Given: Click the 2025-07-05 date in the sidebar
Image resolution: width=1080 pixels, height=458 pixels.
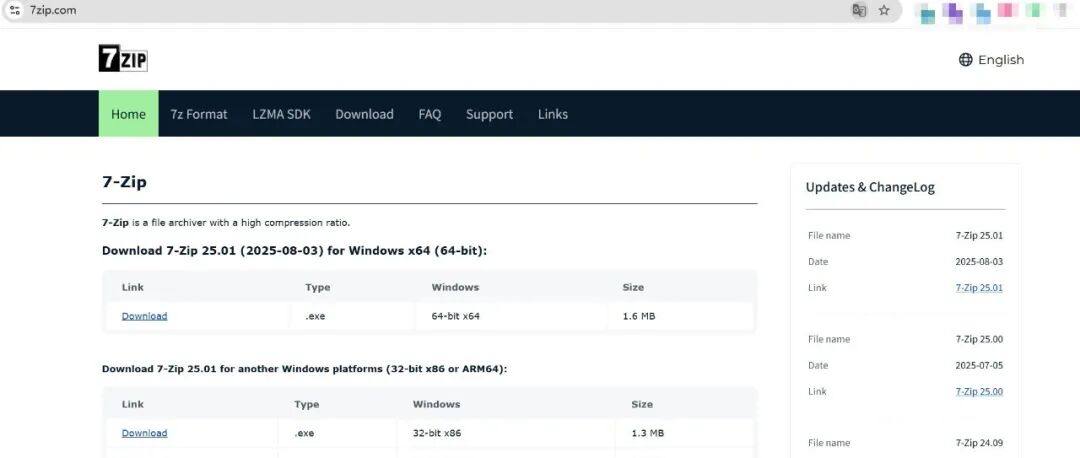Looking at the screenshot, I should click(x=979, y=365).
